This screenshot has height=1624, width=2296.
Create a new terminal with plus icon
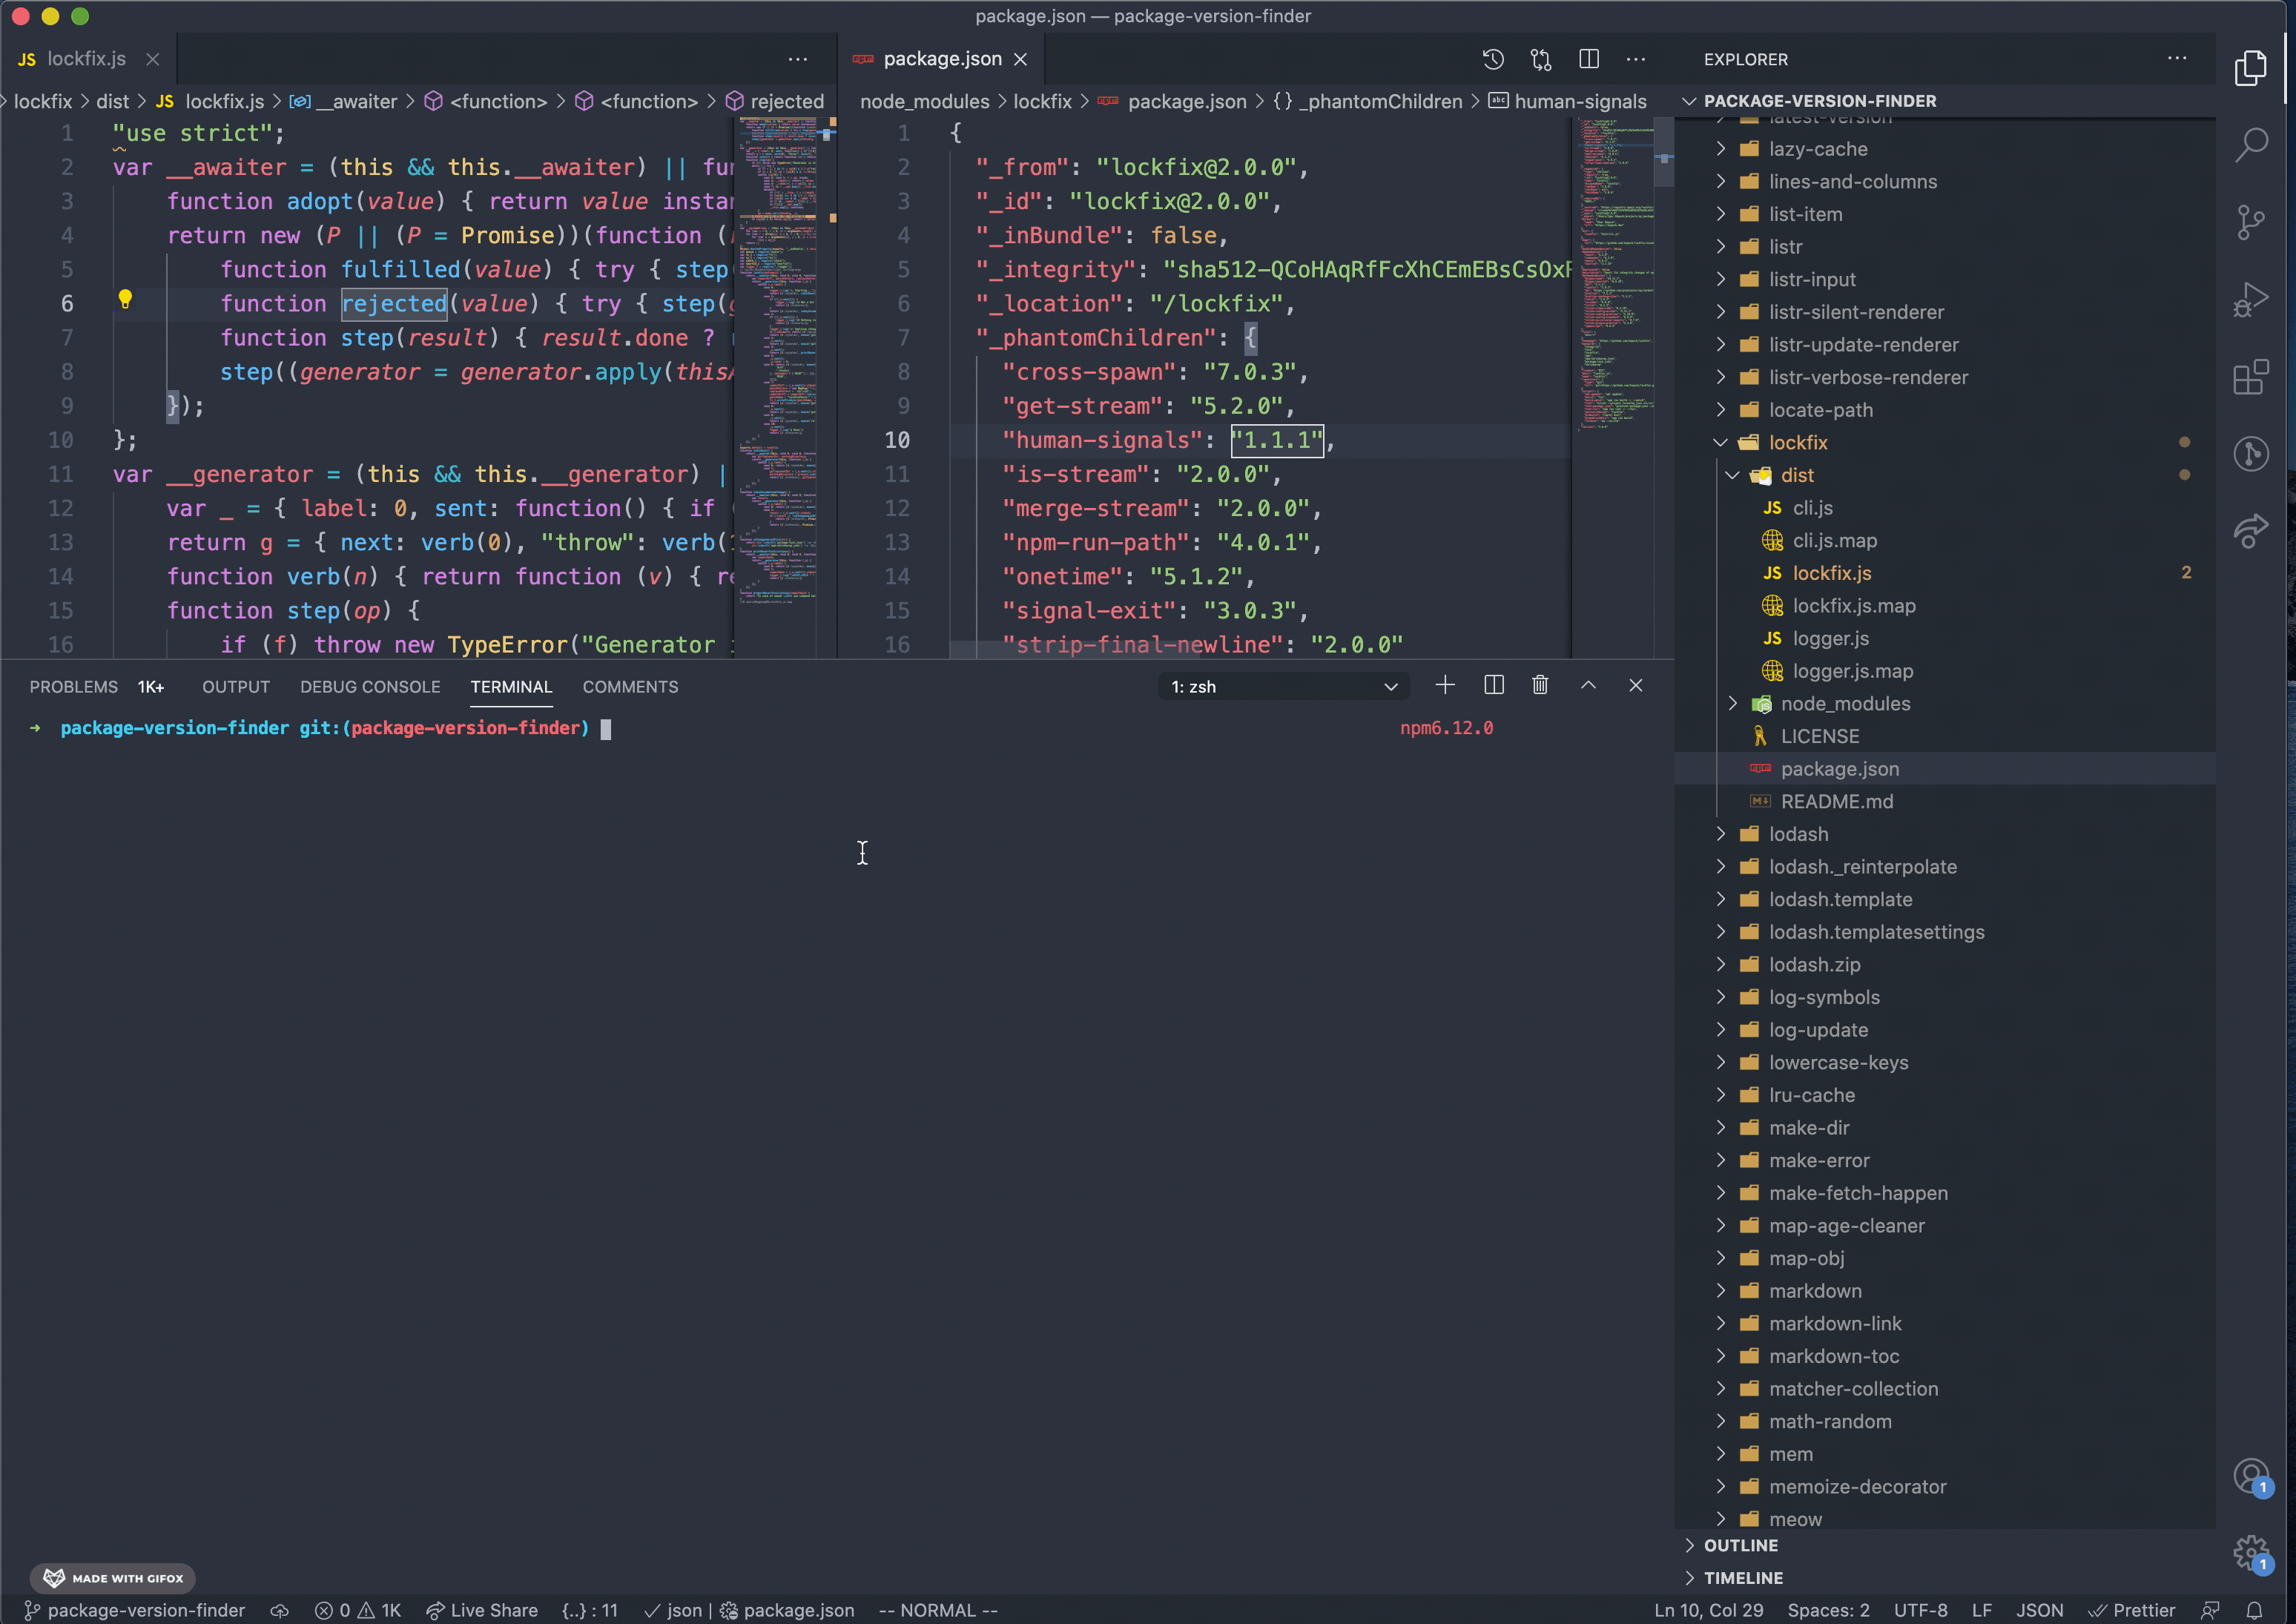pyautogui.click(x=1444, y=685)
